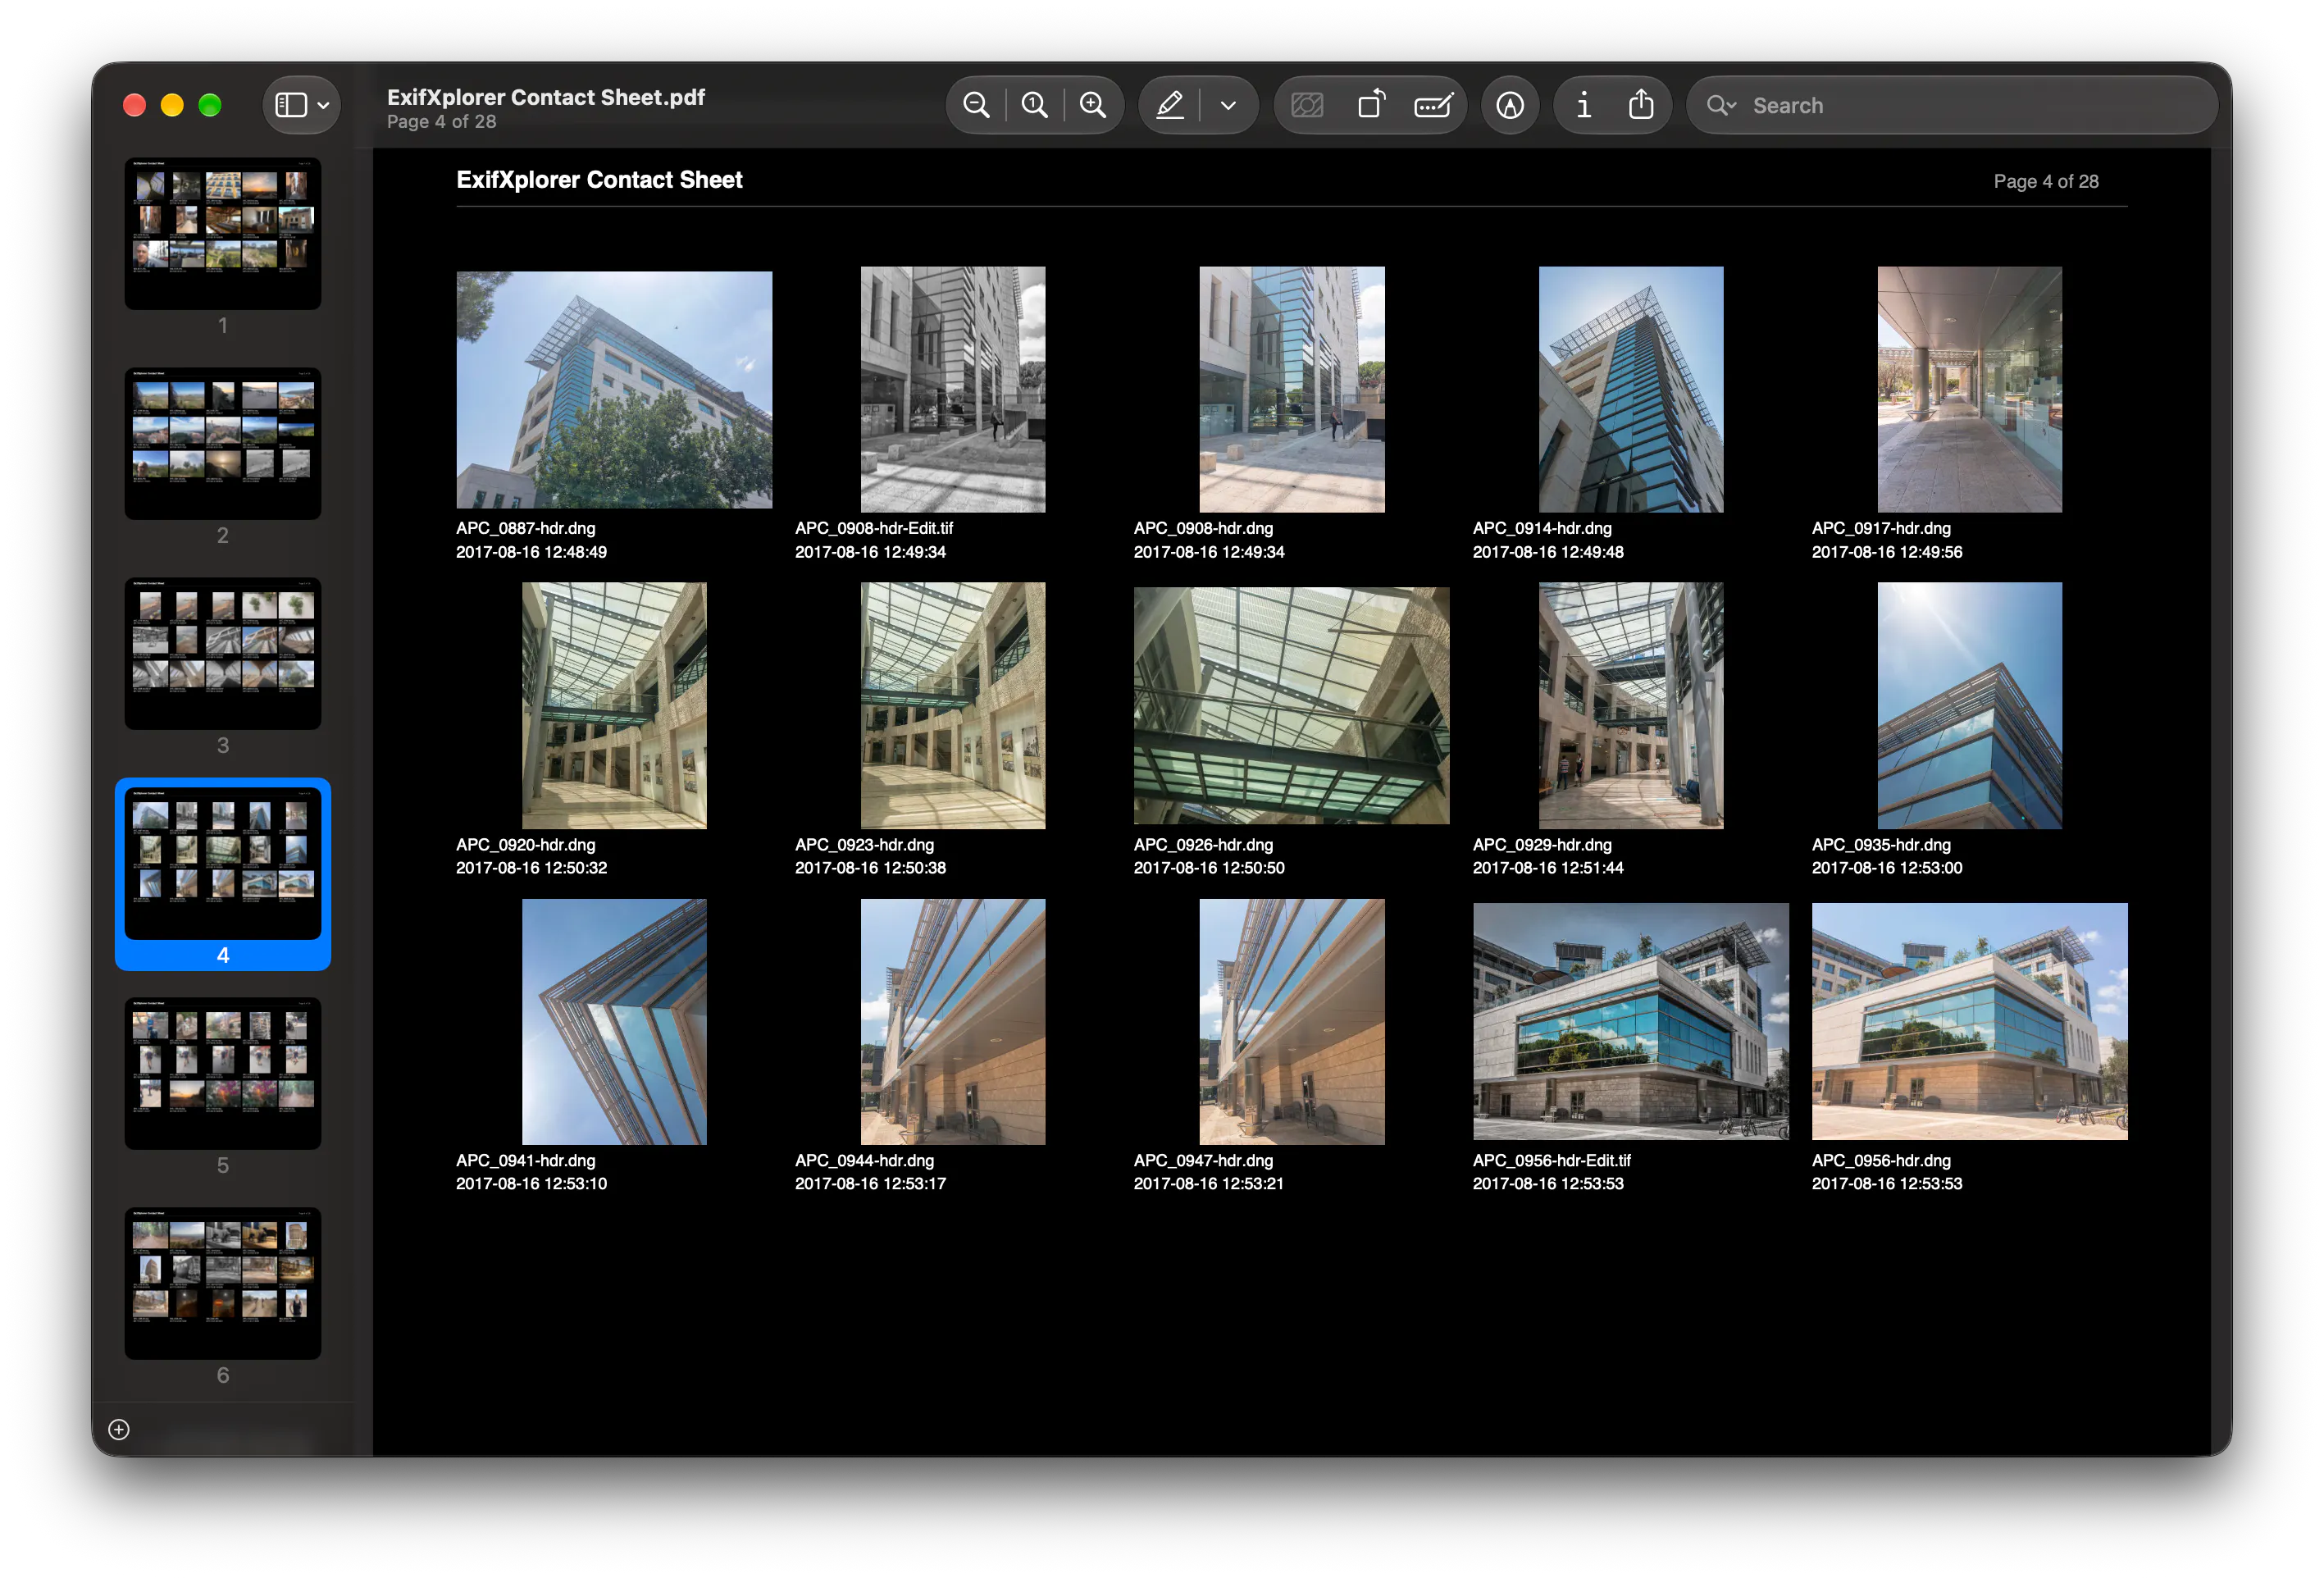Click the APC_0887-hdr.dng photo
This screenshot has width=2324, height=1578.
pyautogui.click(x=614, y=389)
